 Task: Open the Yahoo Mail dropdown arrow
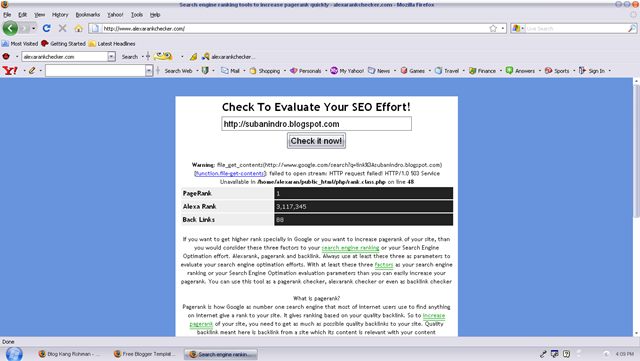coord(244,71)
